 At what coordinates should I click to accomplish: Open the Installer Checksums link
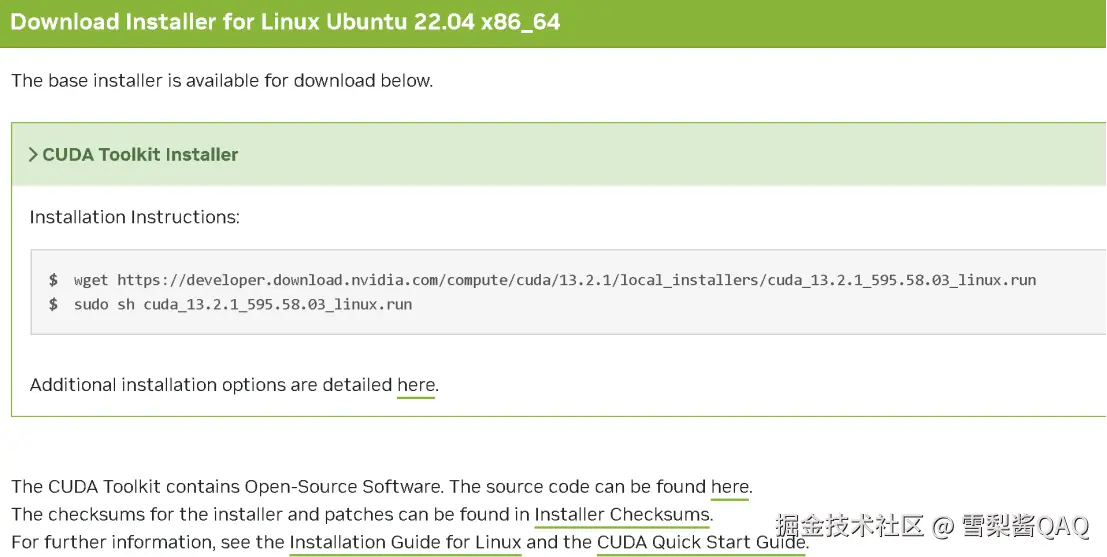tap(622, 515)
